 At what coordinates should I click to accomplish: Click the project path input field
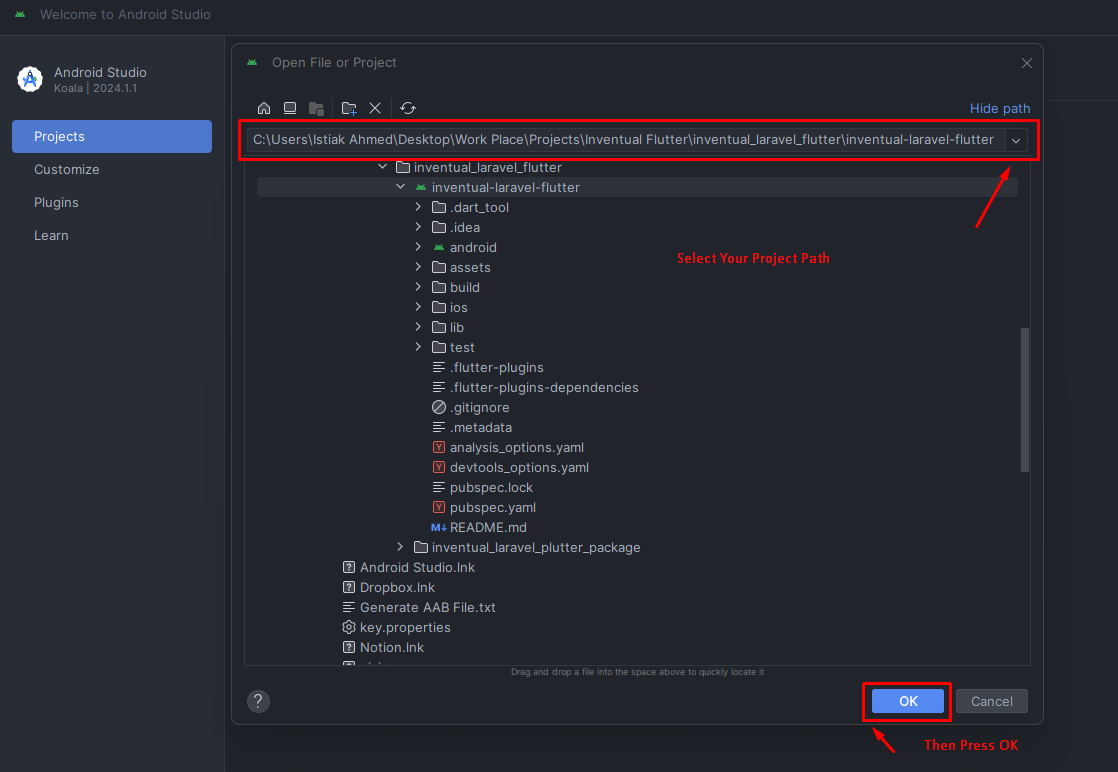pos(623,140)
